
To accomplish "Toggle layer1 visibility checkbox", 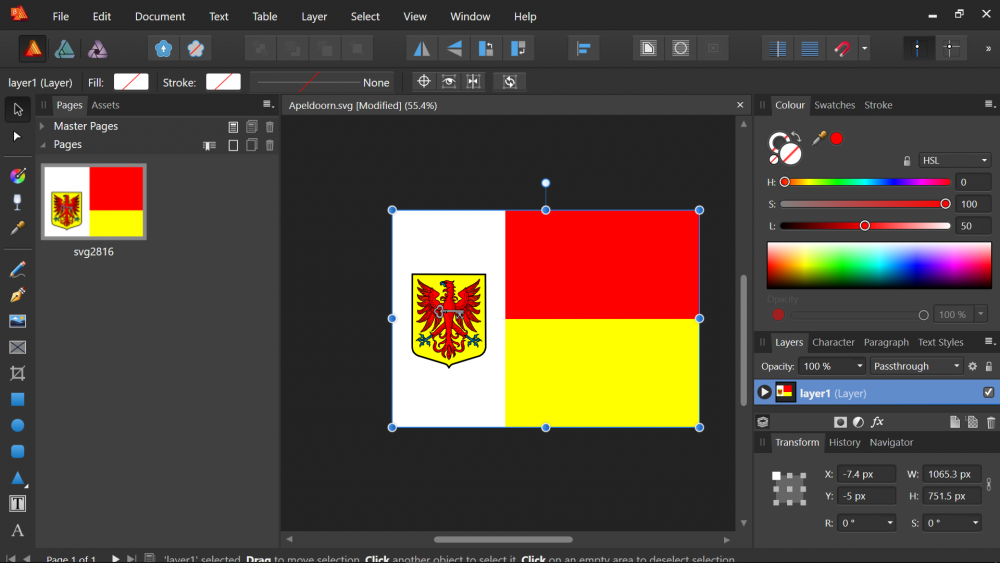I will (x=989, y=392).
